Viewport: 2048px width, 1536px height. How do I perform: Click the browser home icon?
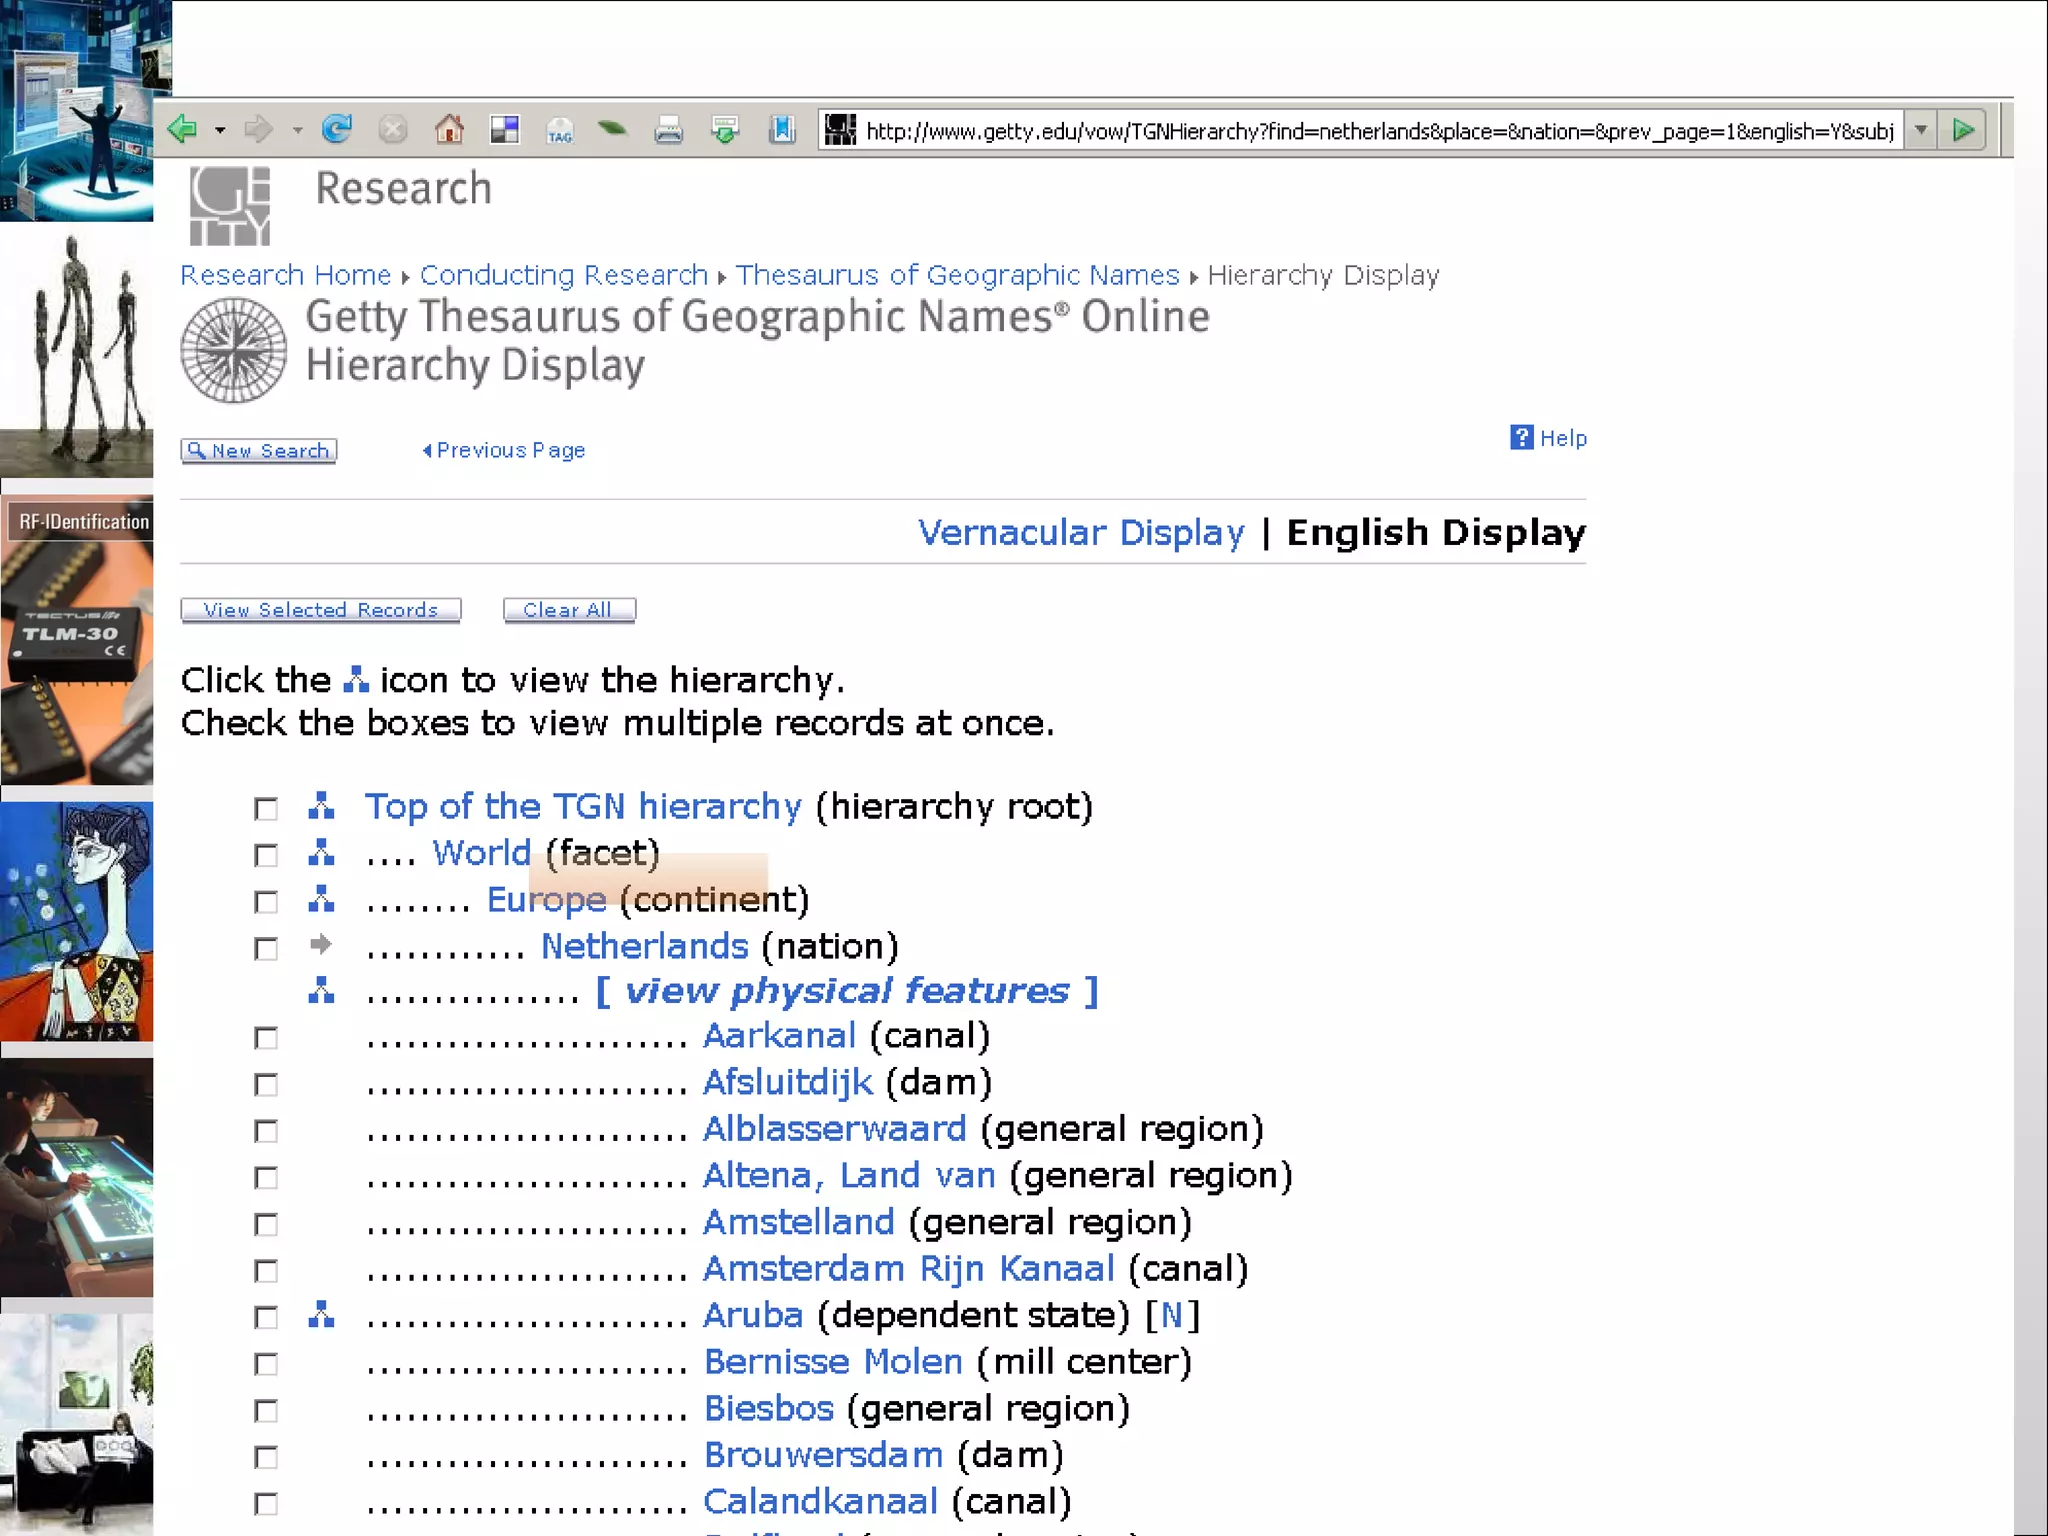coord(449,129)
